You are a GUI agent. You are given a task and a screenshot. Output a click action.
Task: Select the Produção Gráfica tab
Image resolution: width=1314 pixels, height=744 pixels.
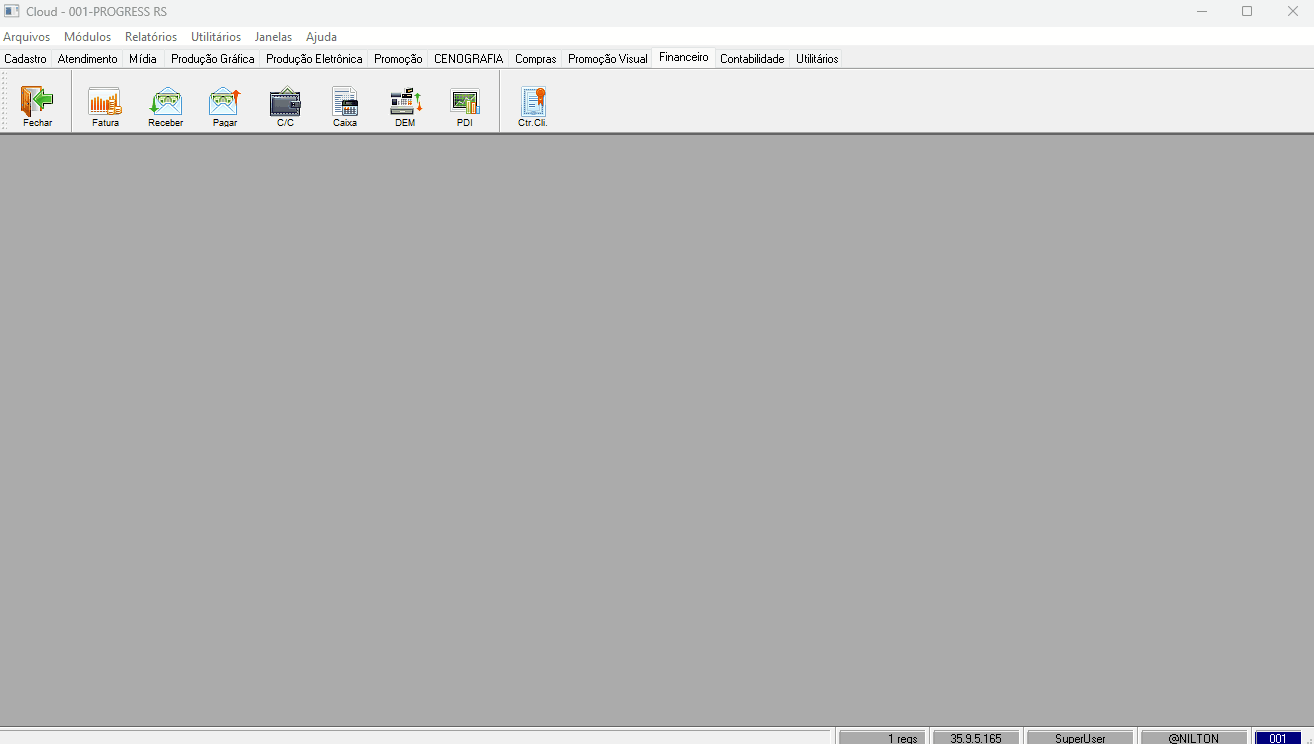213,59
